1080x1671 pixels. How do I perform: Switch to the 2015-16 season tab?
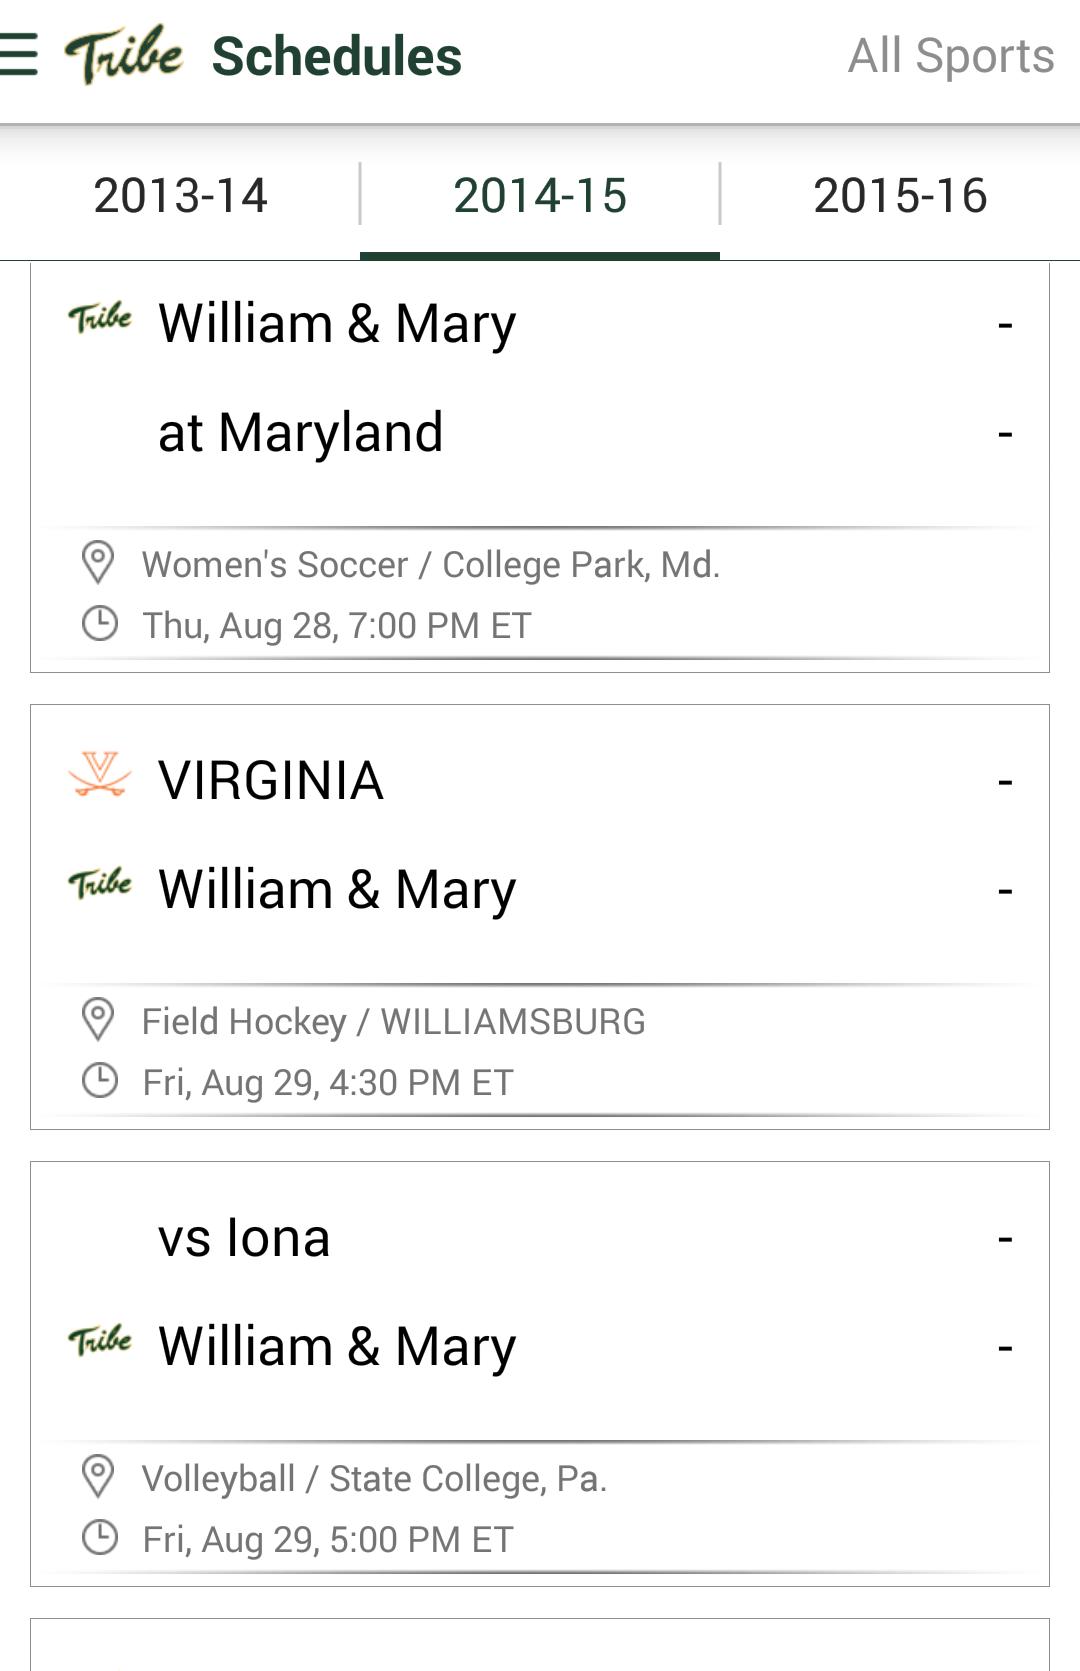click(x=900, y=195)
